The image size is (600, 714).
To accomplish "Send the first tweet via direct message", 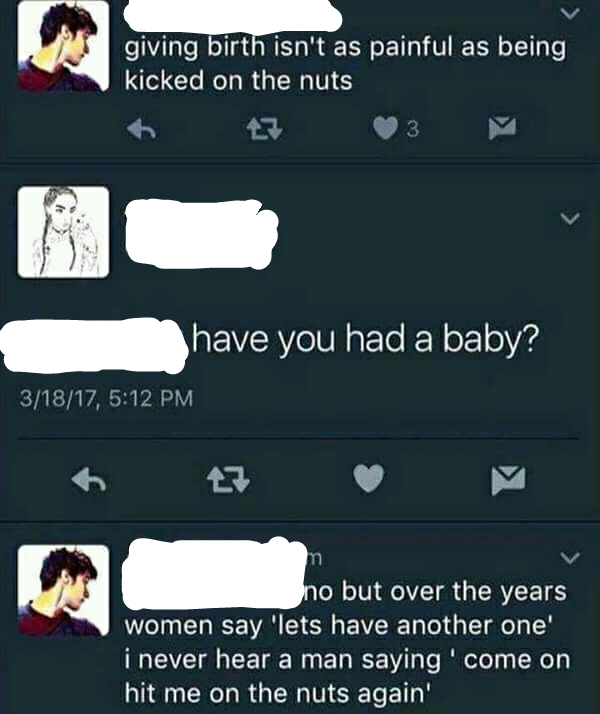I will click(502, 128).
